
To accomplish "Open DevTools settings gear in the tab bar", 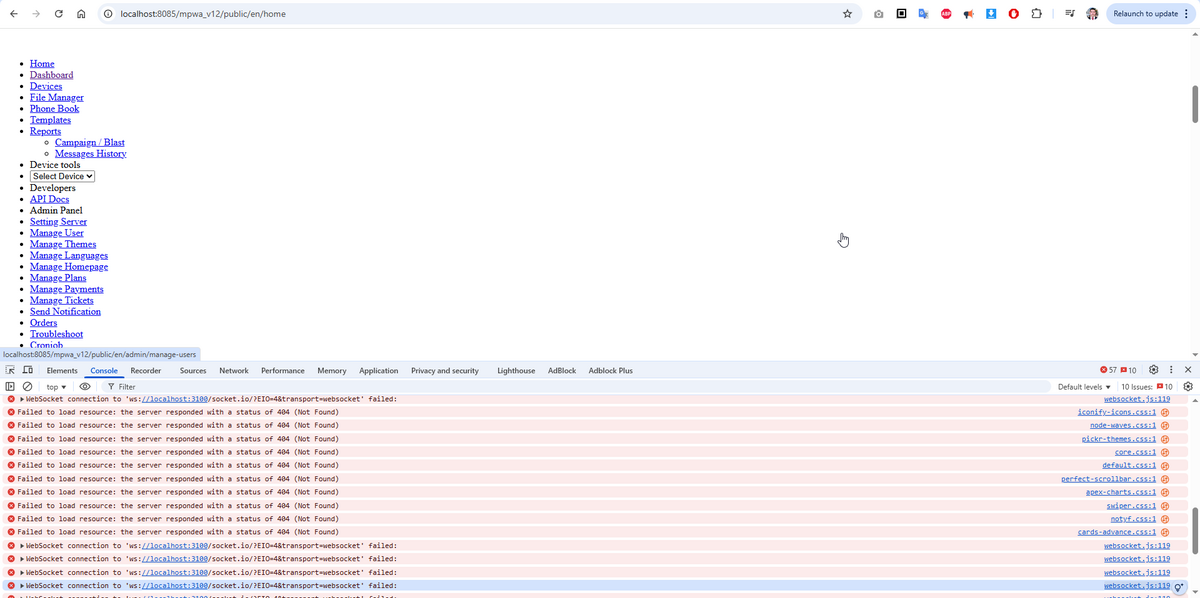I will 1153,370.
